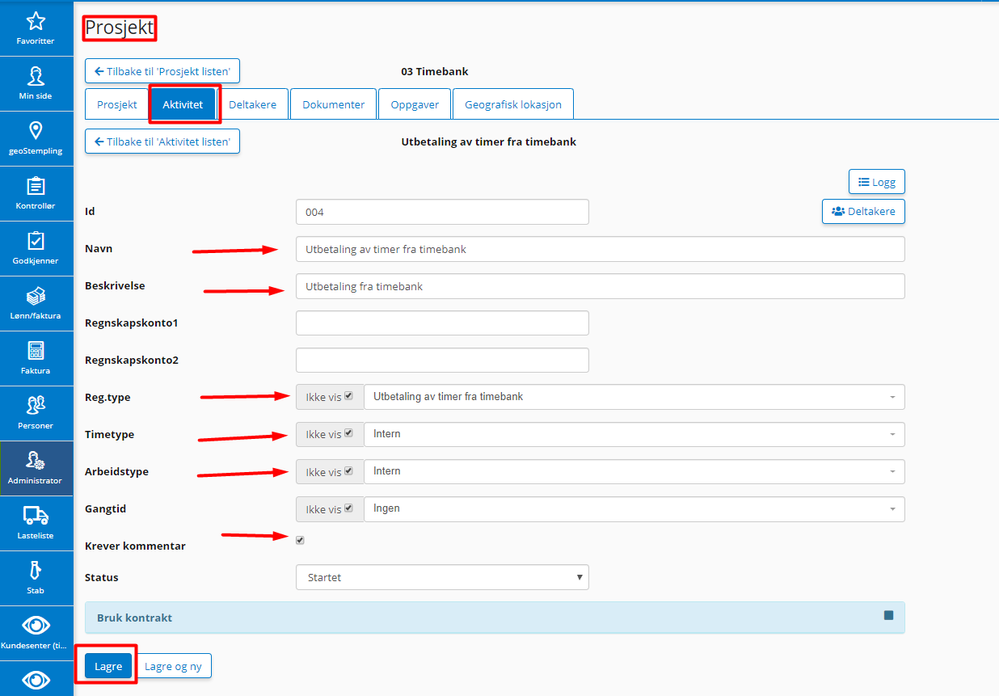Switch to the Deltakere tab

[x=252, y=105]
